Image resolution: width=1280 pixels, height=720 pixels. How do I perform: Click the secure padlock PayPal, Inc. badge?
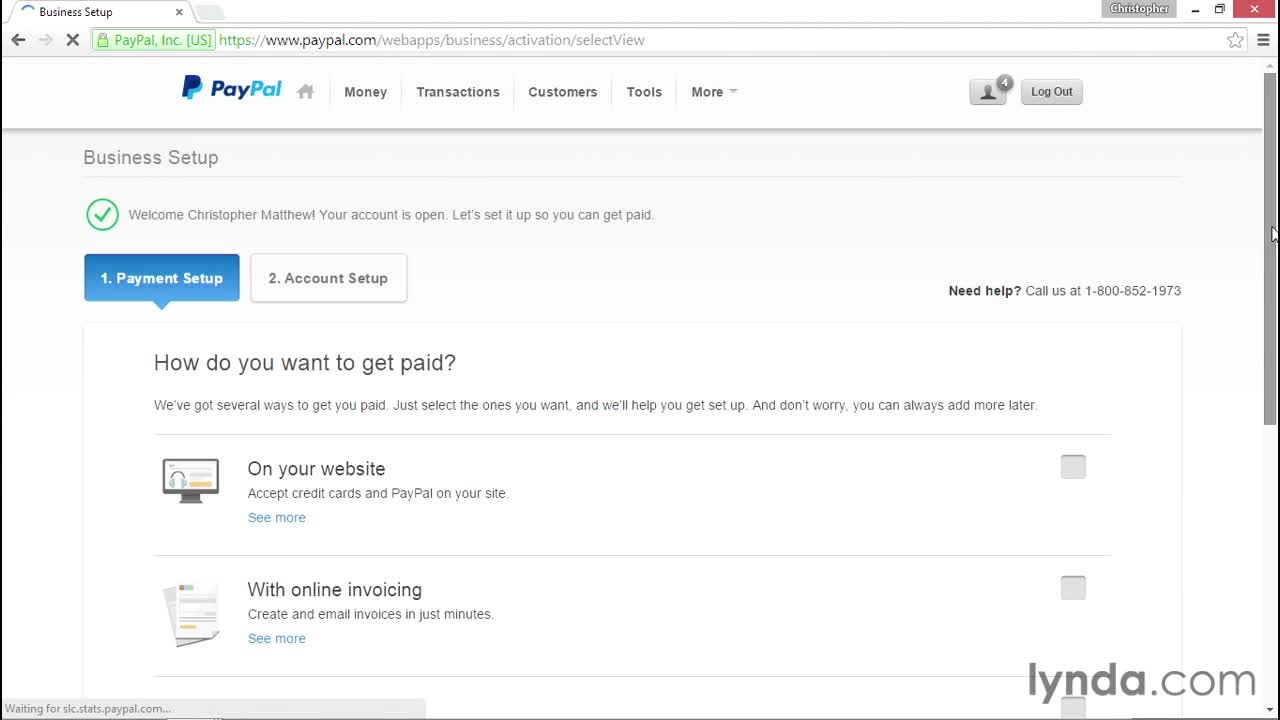[x=154, y=40]
